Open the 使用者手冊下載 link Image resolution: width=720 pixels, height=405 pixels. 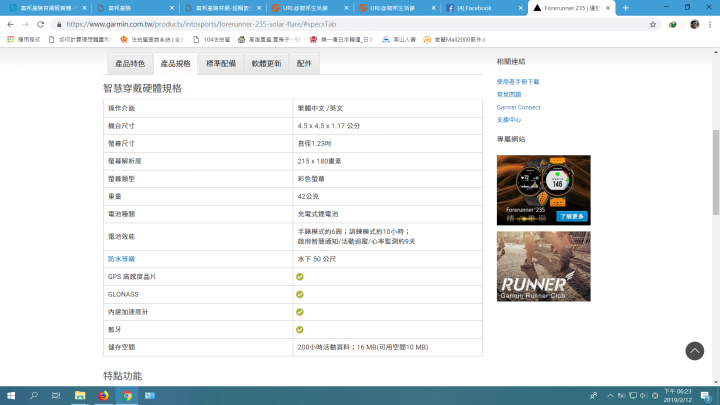coord(518,82)
